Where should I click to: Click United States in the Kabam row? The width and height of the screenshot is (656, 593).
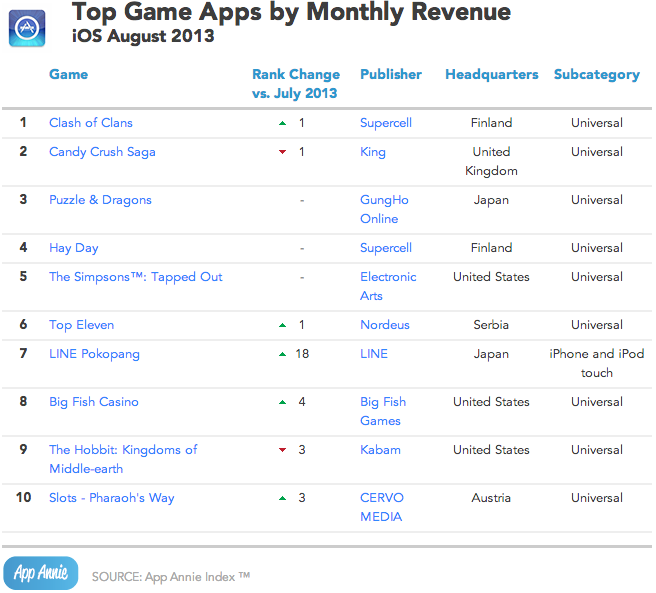click(491, 450)
